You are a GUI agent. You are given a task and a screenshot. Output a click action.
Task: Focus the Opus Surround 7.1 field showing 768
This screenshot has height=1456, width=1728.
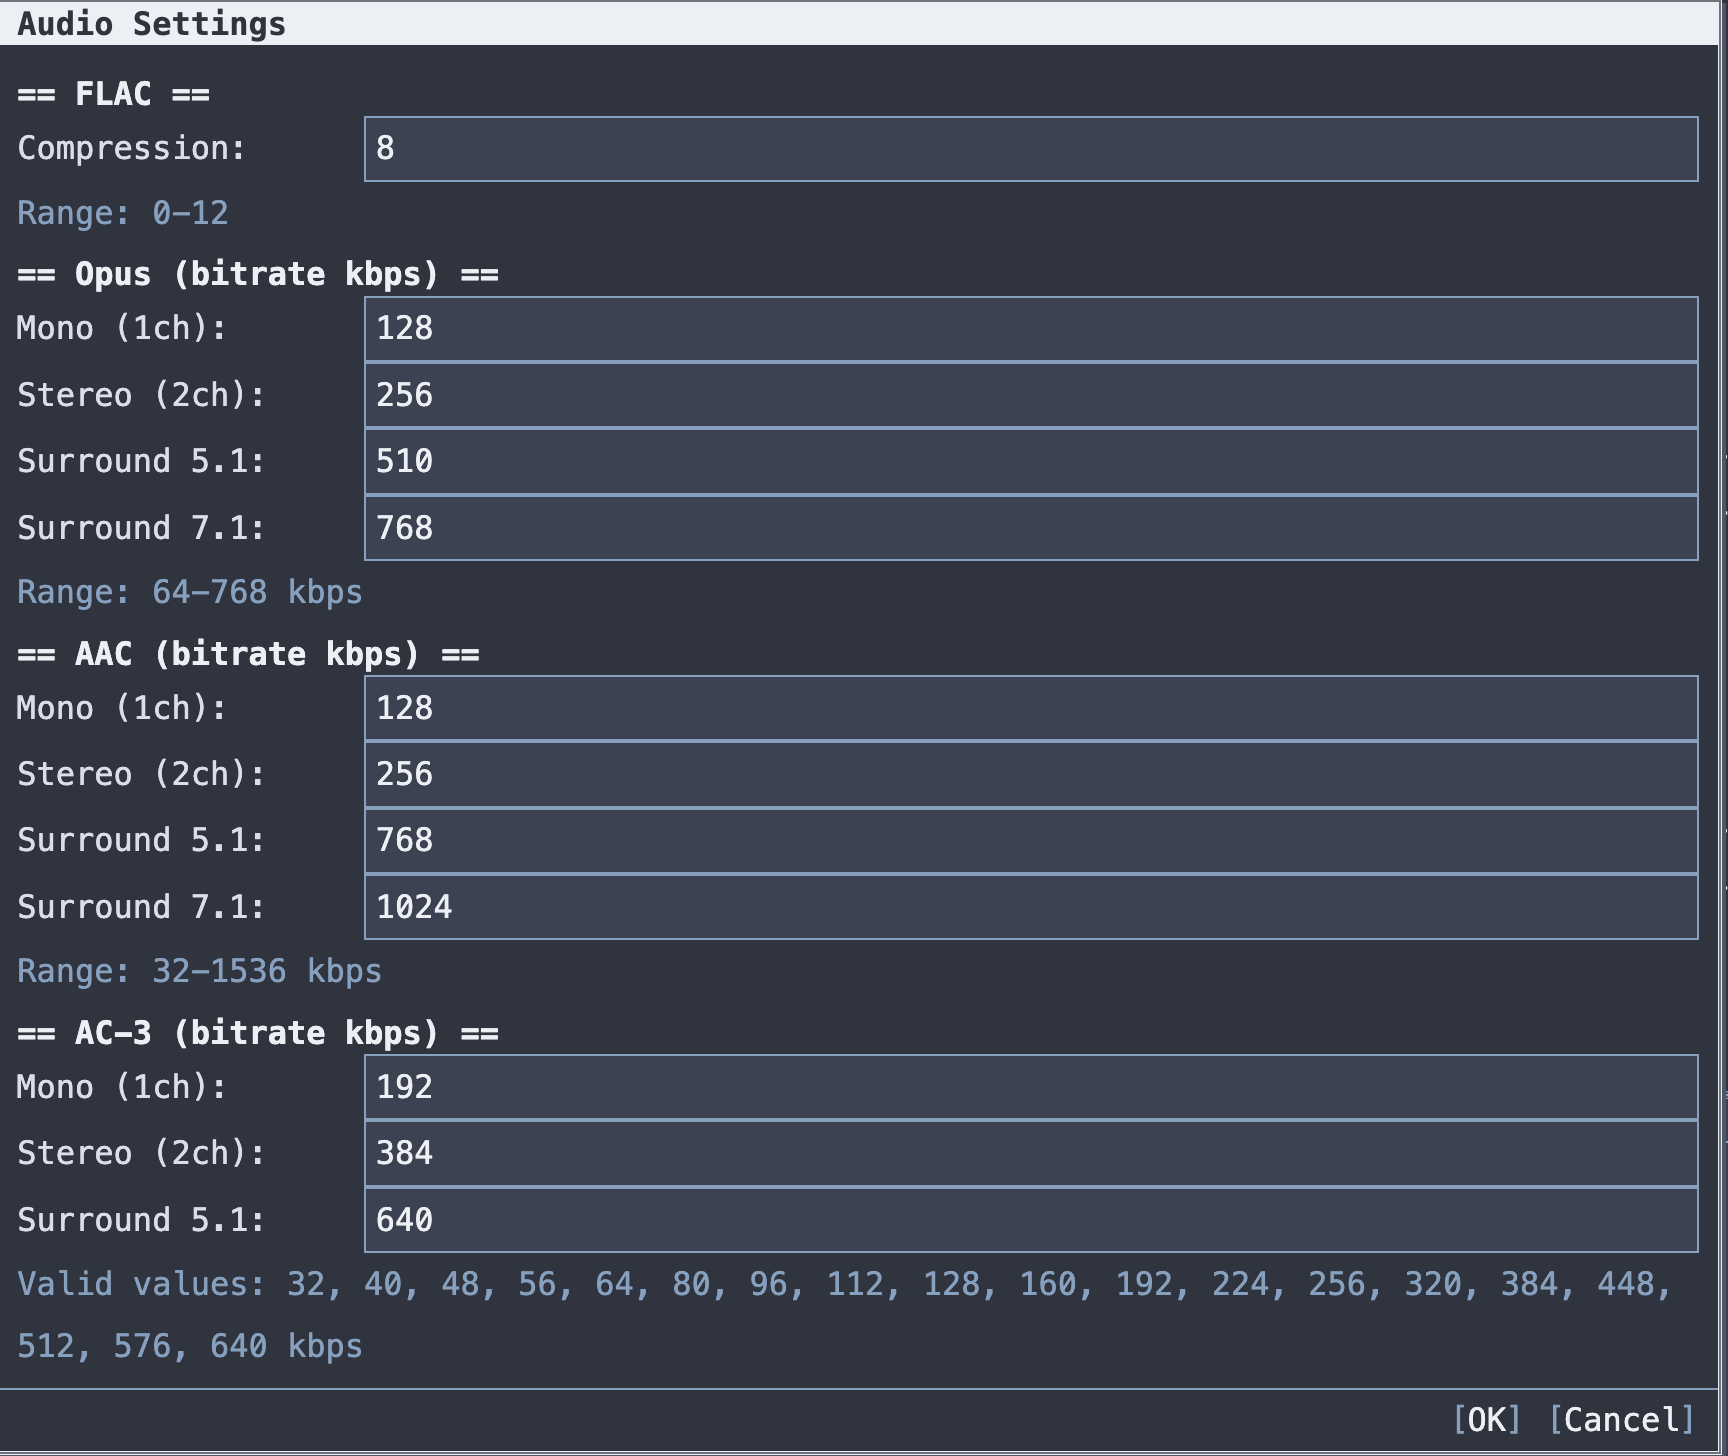(x=1031, y=528)
